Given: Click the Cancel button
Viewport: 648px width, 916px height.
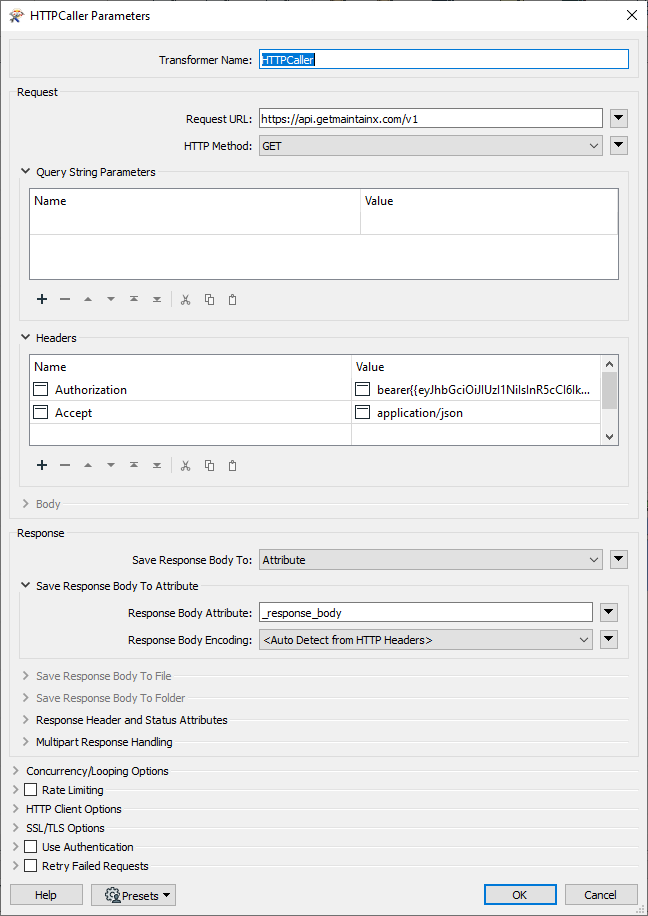Looking at the screenshot, I should 600,895.
